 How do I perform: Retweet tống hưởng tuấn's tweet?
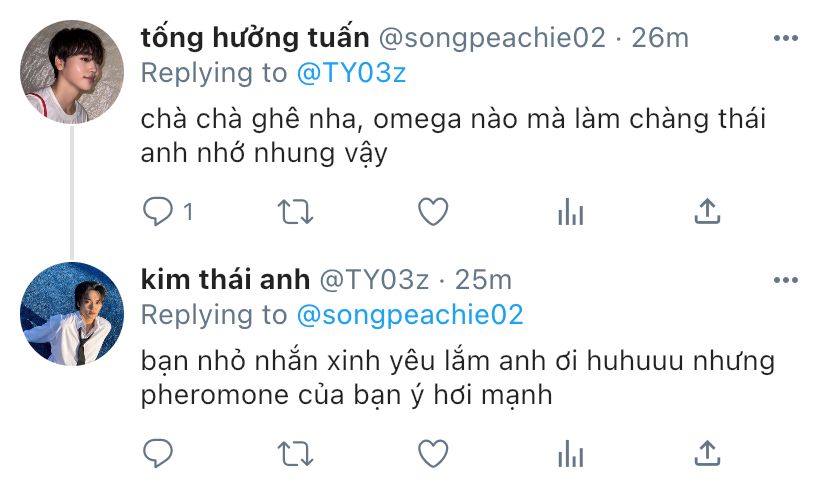point(294,212)
